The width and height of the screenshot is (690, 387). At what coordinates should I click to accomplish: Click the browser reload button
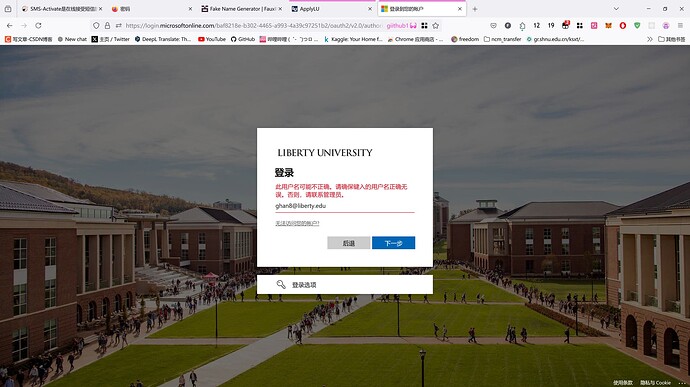pyautogui.click(x=38, y=26)
